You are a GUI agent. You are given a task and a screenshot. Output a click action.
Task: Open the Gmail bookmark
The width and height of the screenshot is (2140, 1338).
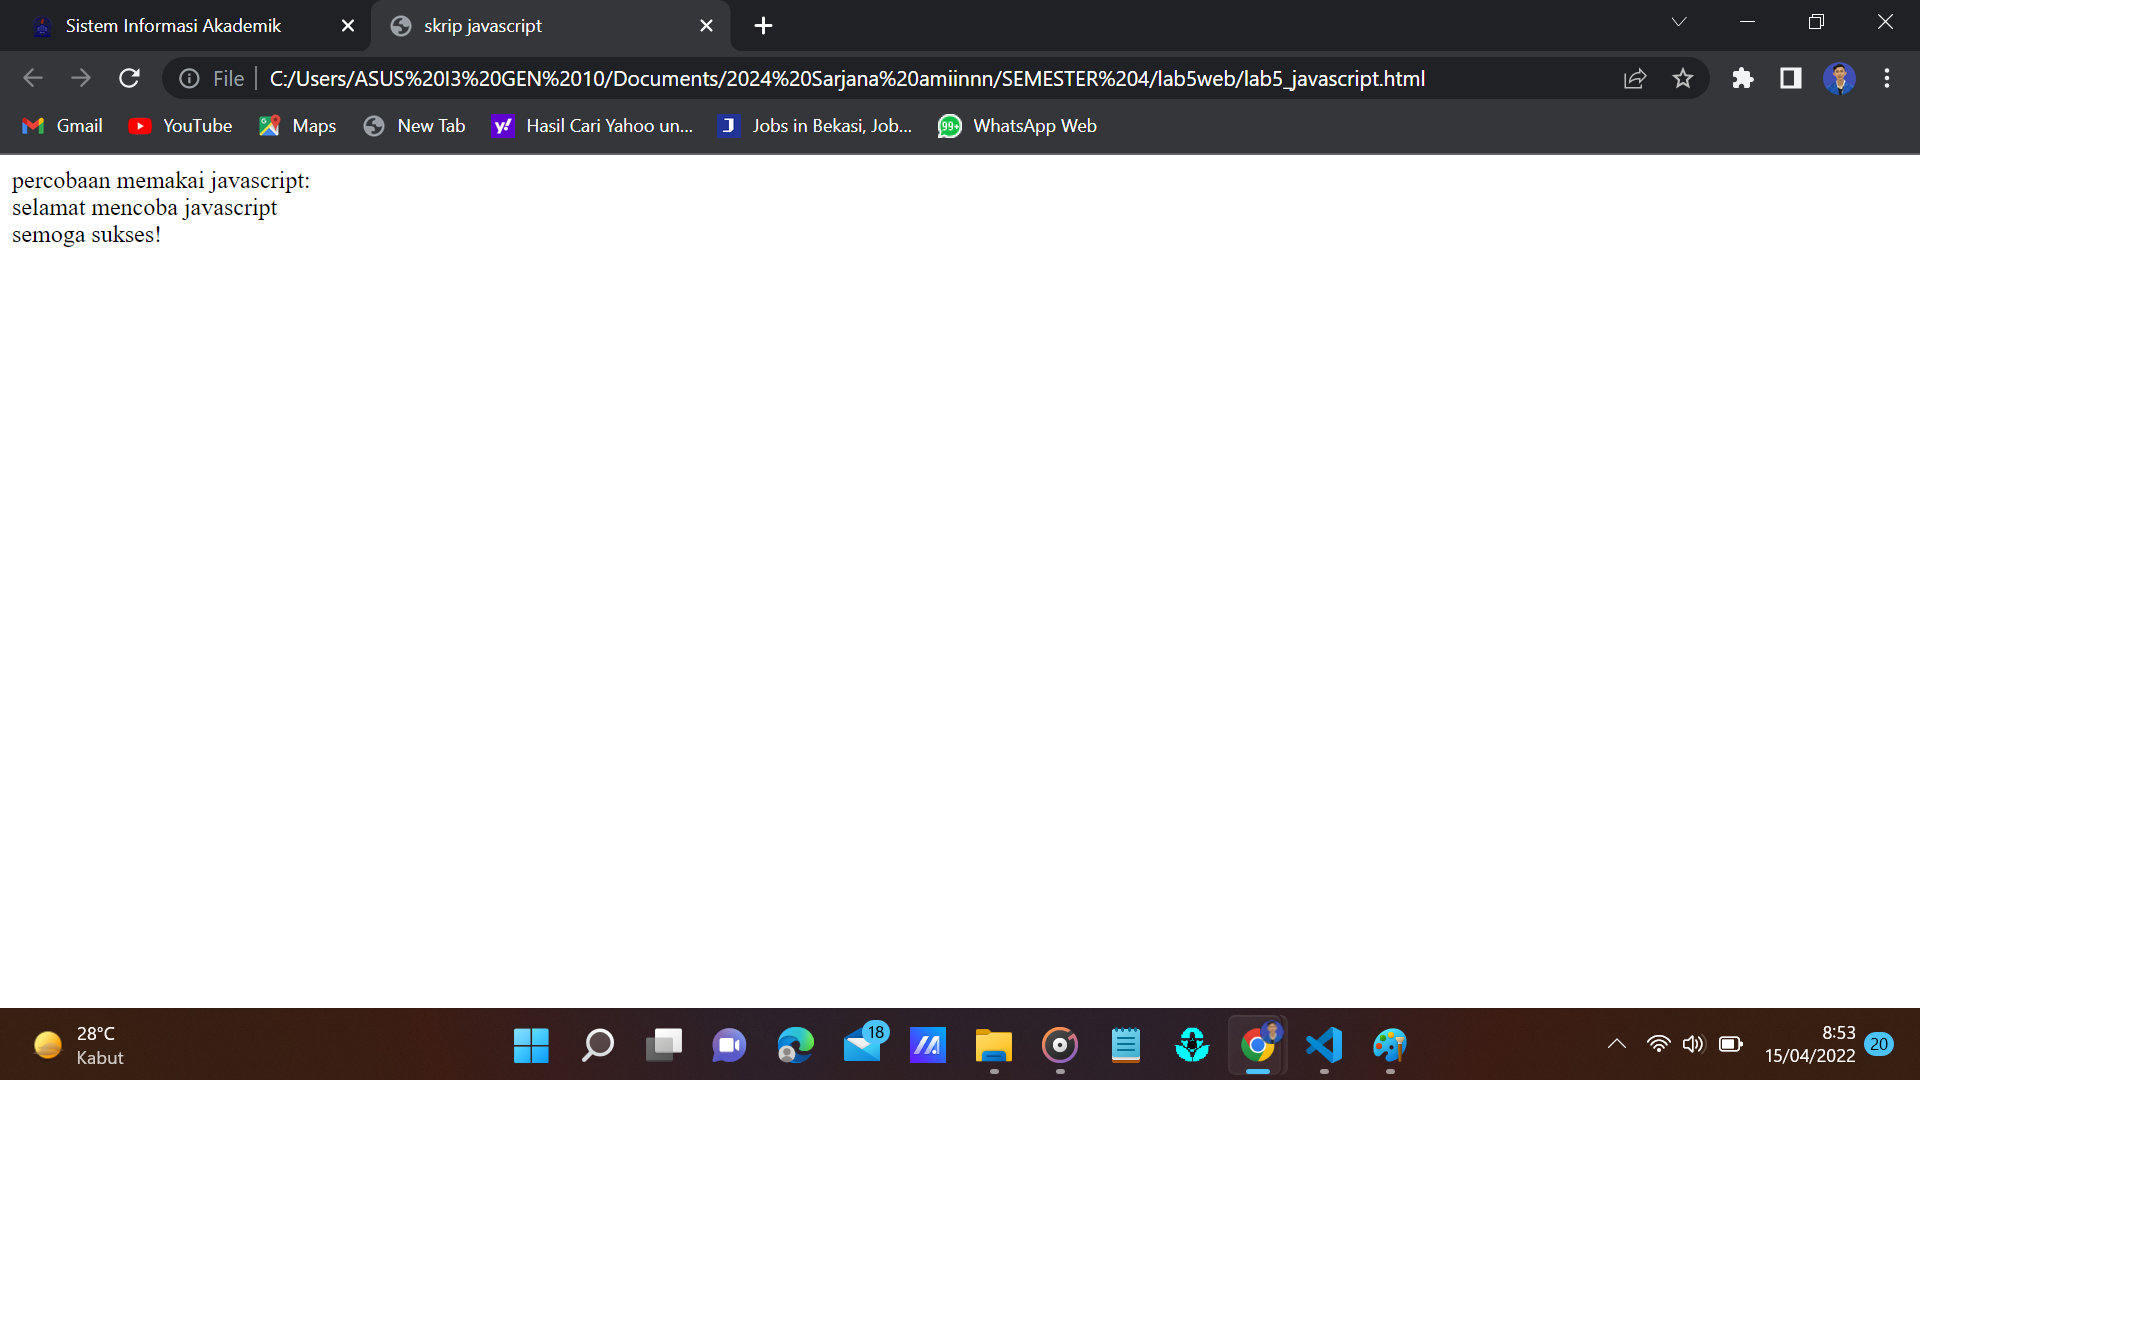61,125
